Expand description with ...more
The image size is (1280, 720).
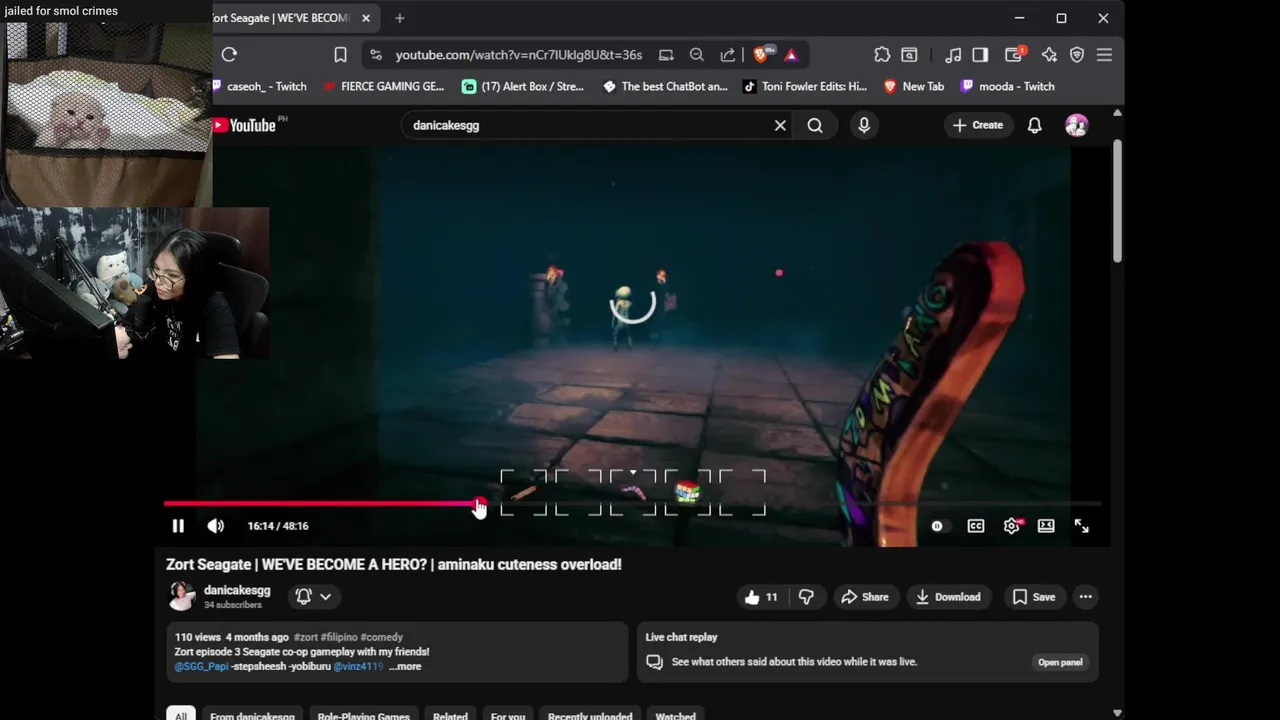click(x=405, y=667)
